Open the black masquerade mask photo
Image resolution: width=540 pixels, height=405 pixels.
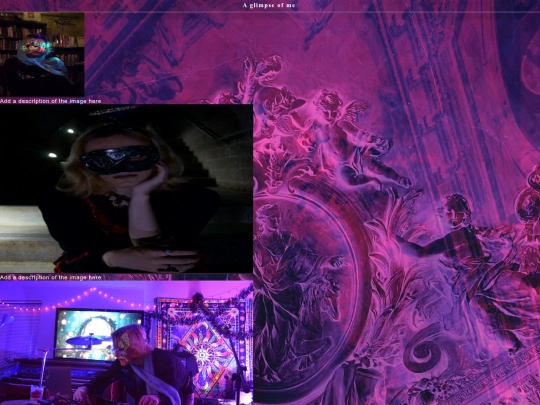pyautogui.click(x=126, y=189)
